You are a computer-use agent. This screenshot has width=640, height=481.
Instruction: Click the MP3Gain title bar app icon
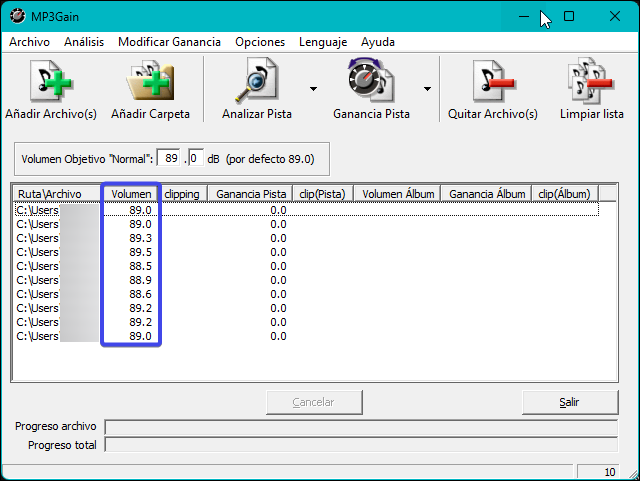coord(18,16)
